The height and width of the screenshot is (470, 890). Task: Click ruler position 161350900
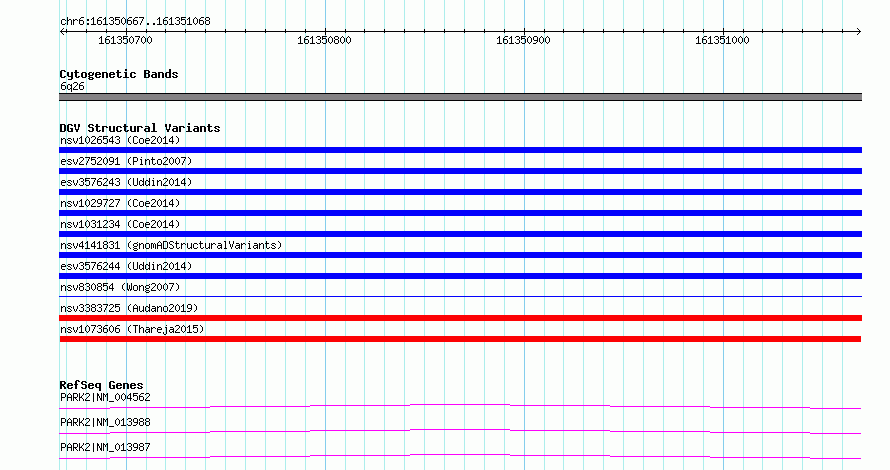coord(523,40)
